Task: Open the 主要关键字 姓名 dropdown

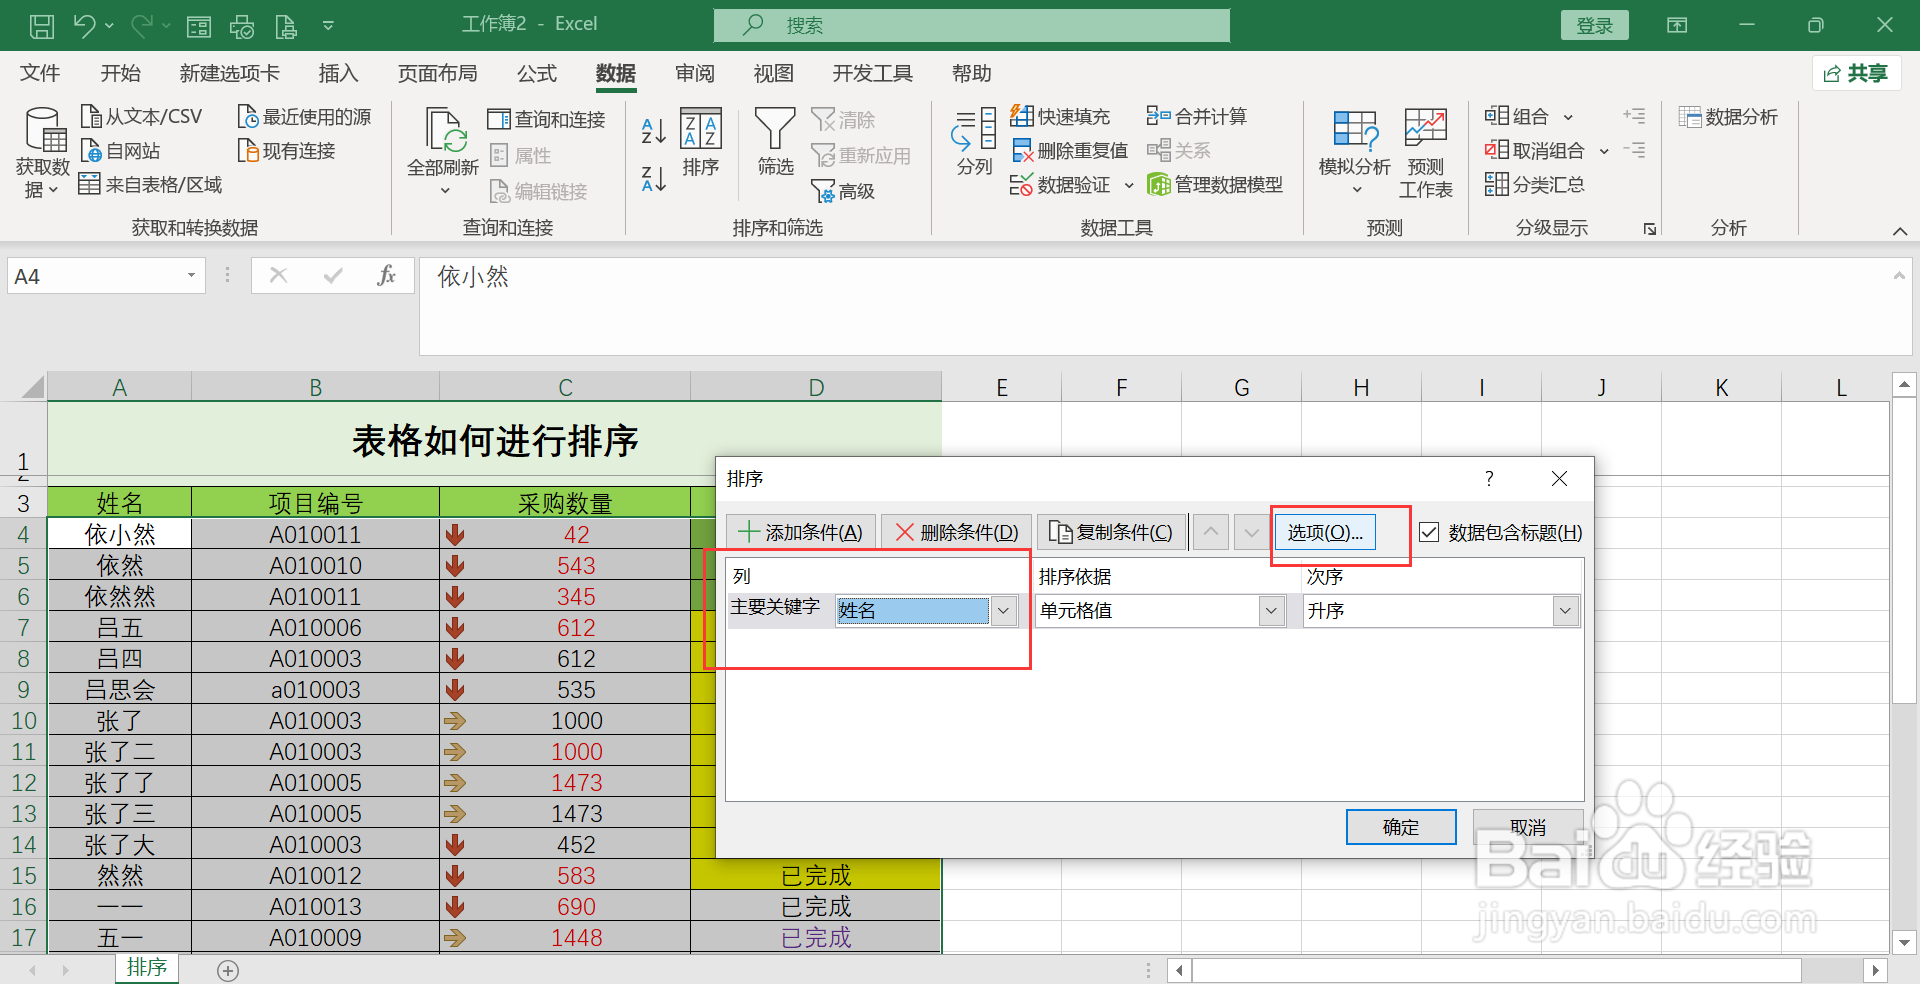Action: [1003, 610]
